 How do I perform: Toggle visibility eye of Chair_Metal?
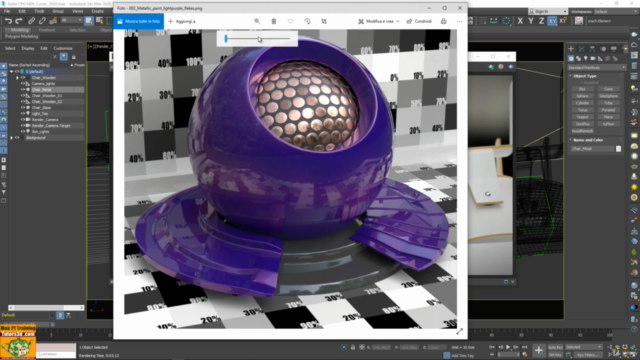[23, 89]
